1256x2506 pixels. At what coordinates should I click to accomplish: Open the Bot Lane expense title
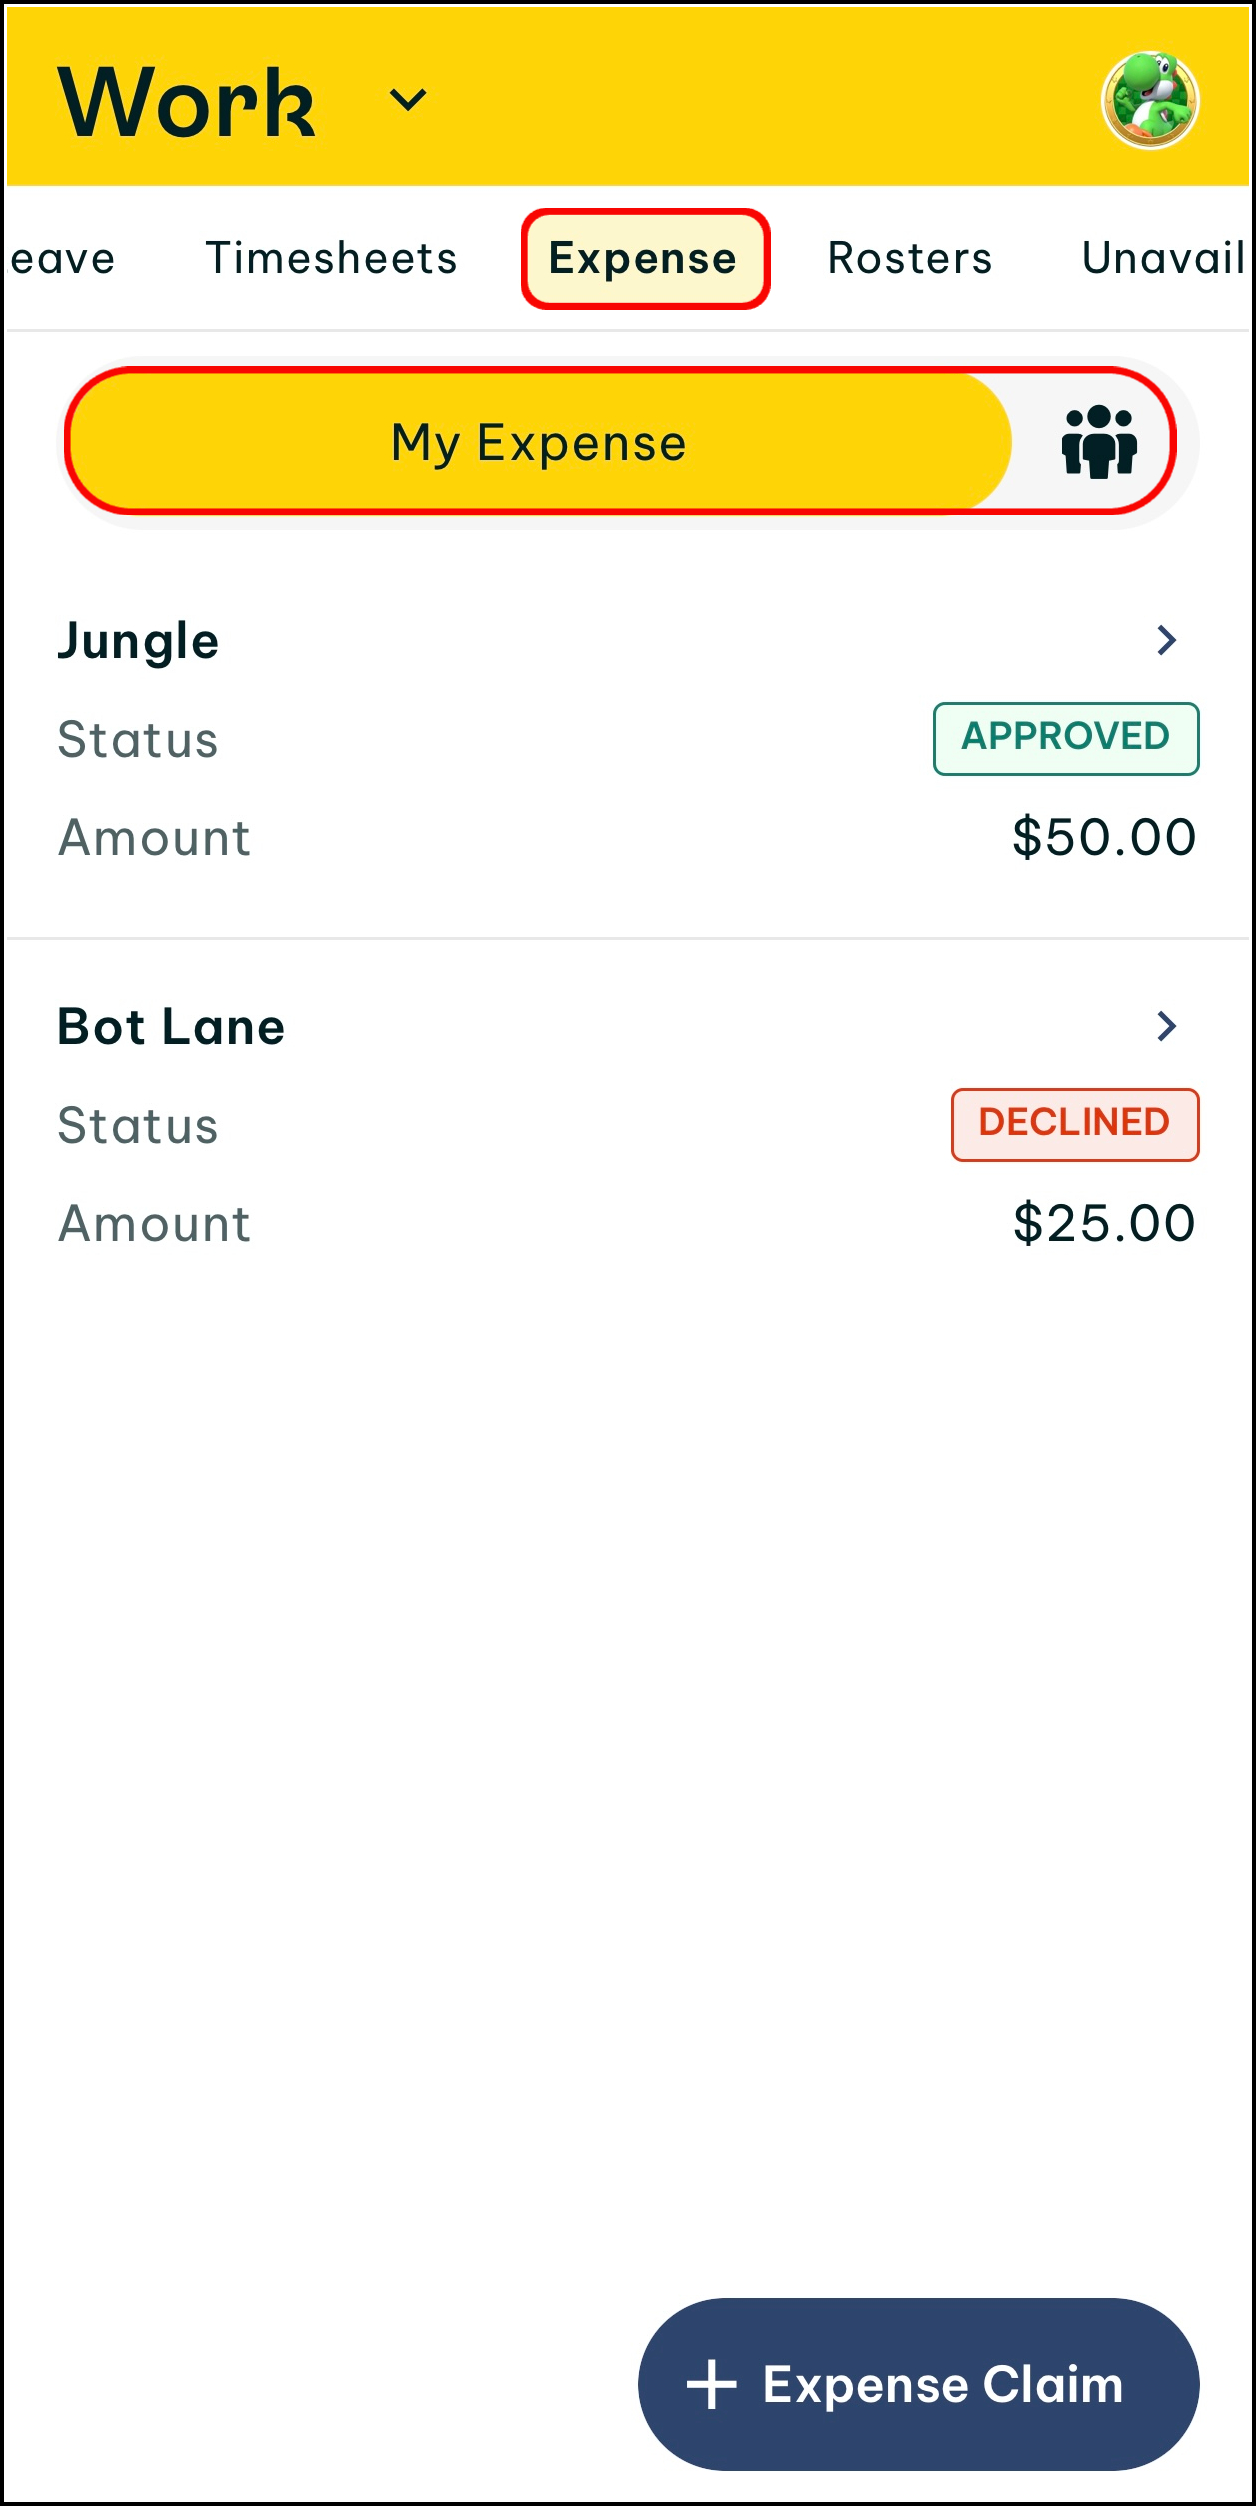pos(171,1027)
